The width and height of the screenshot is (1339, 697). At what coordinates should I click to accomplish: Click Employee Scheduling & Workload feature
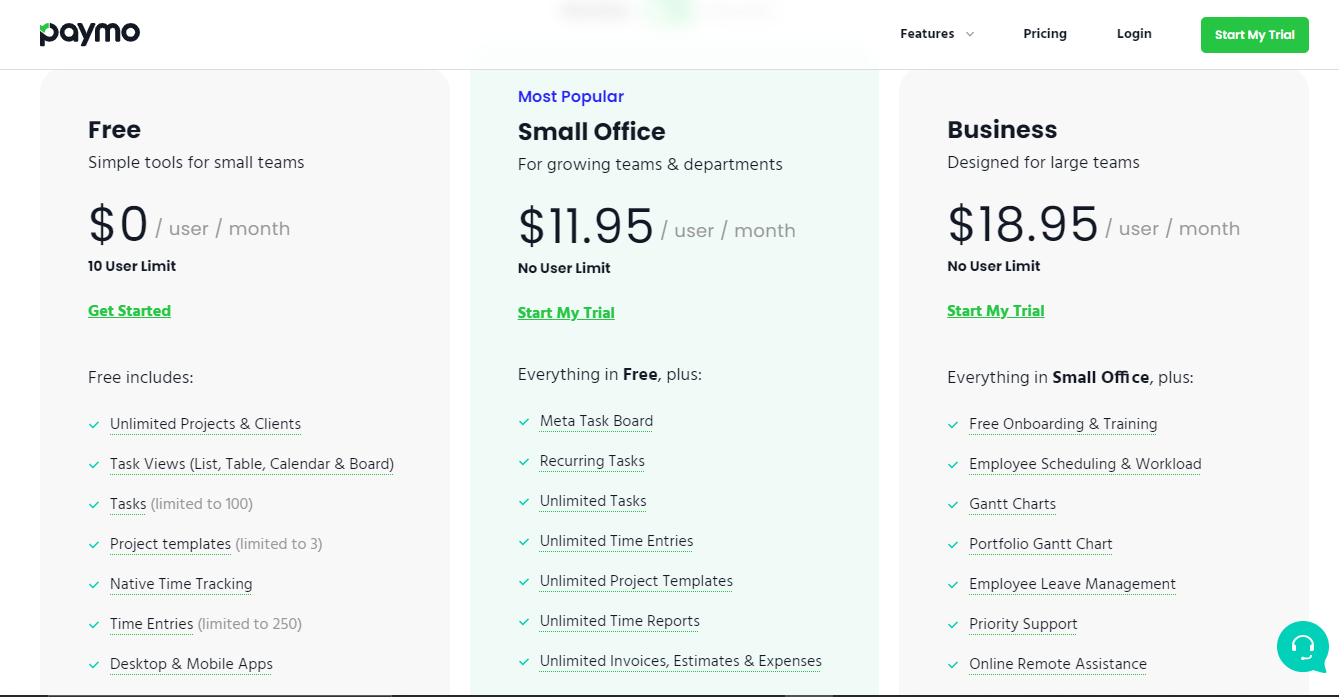click(1085, 464)
